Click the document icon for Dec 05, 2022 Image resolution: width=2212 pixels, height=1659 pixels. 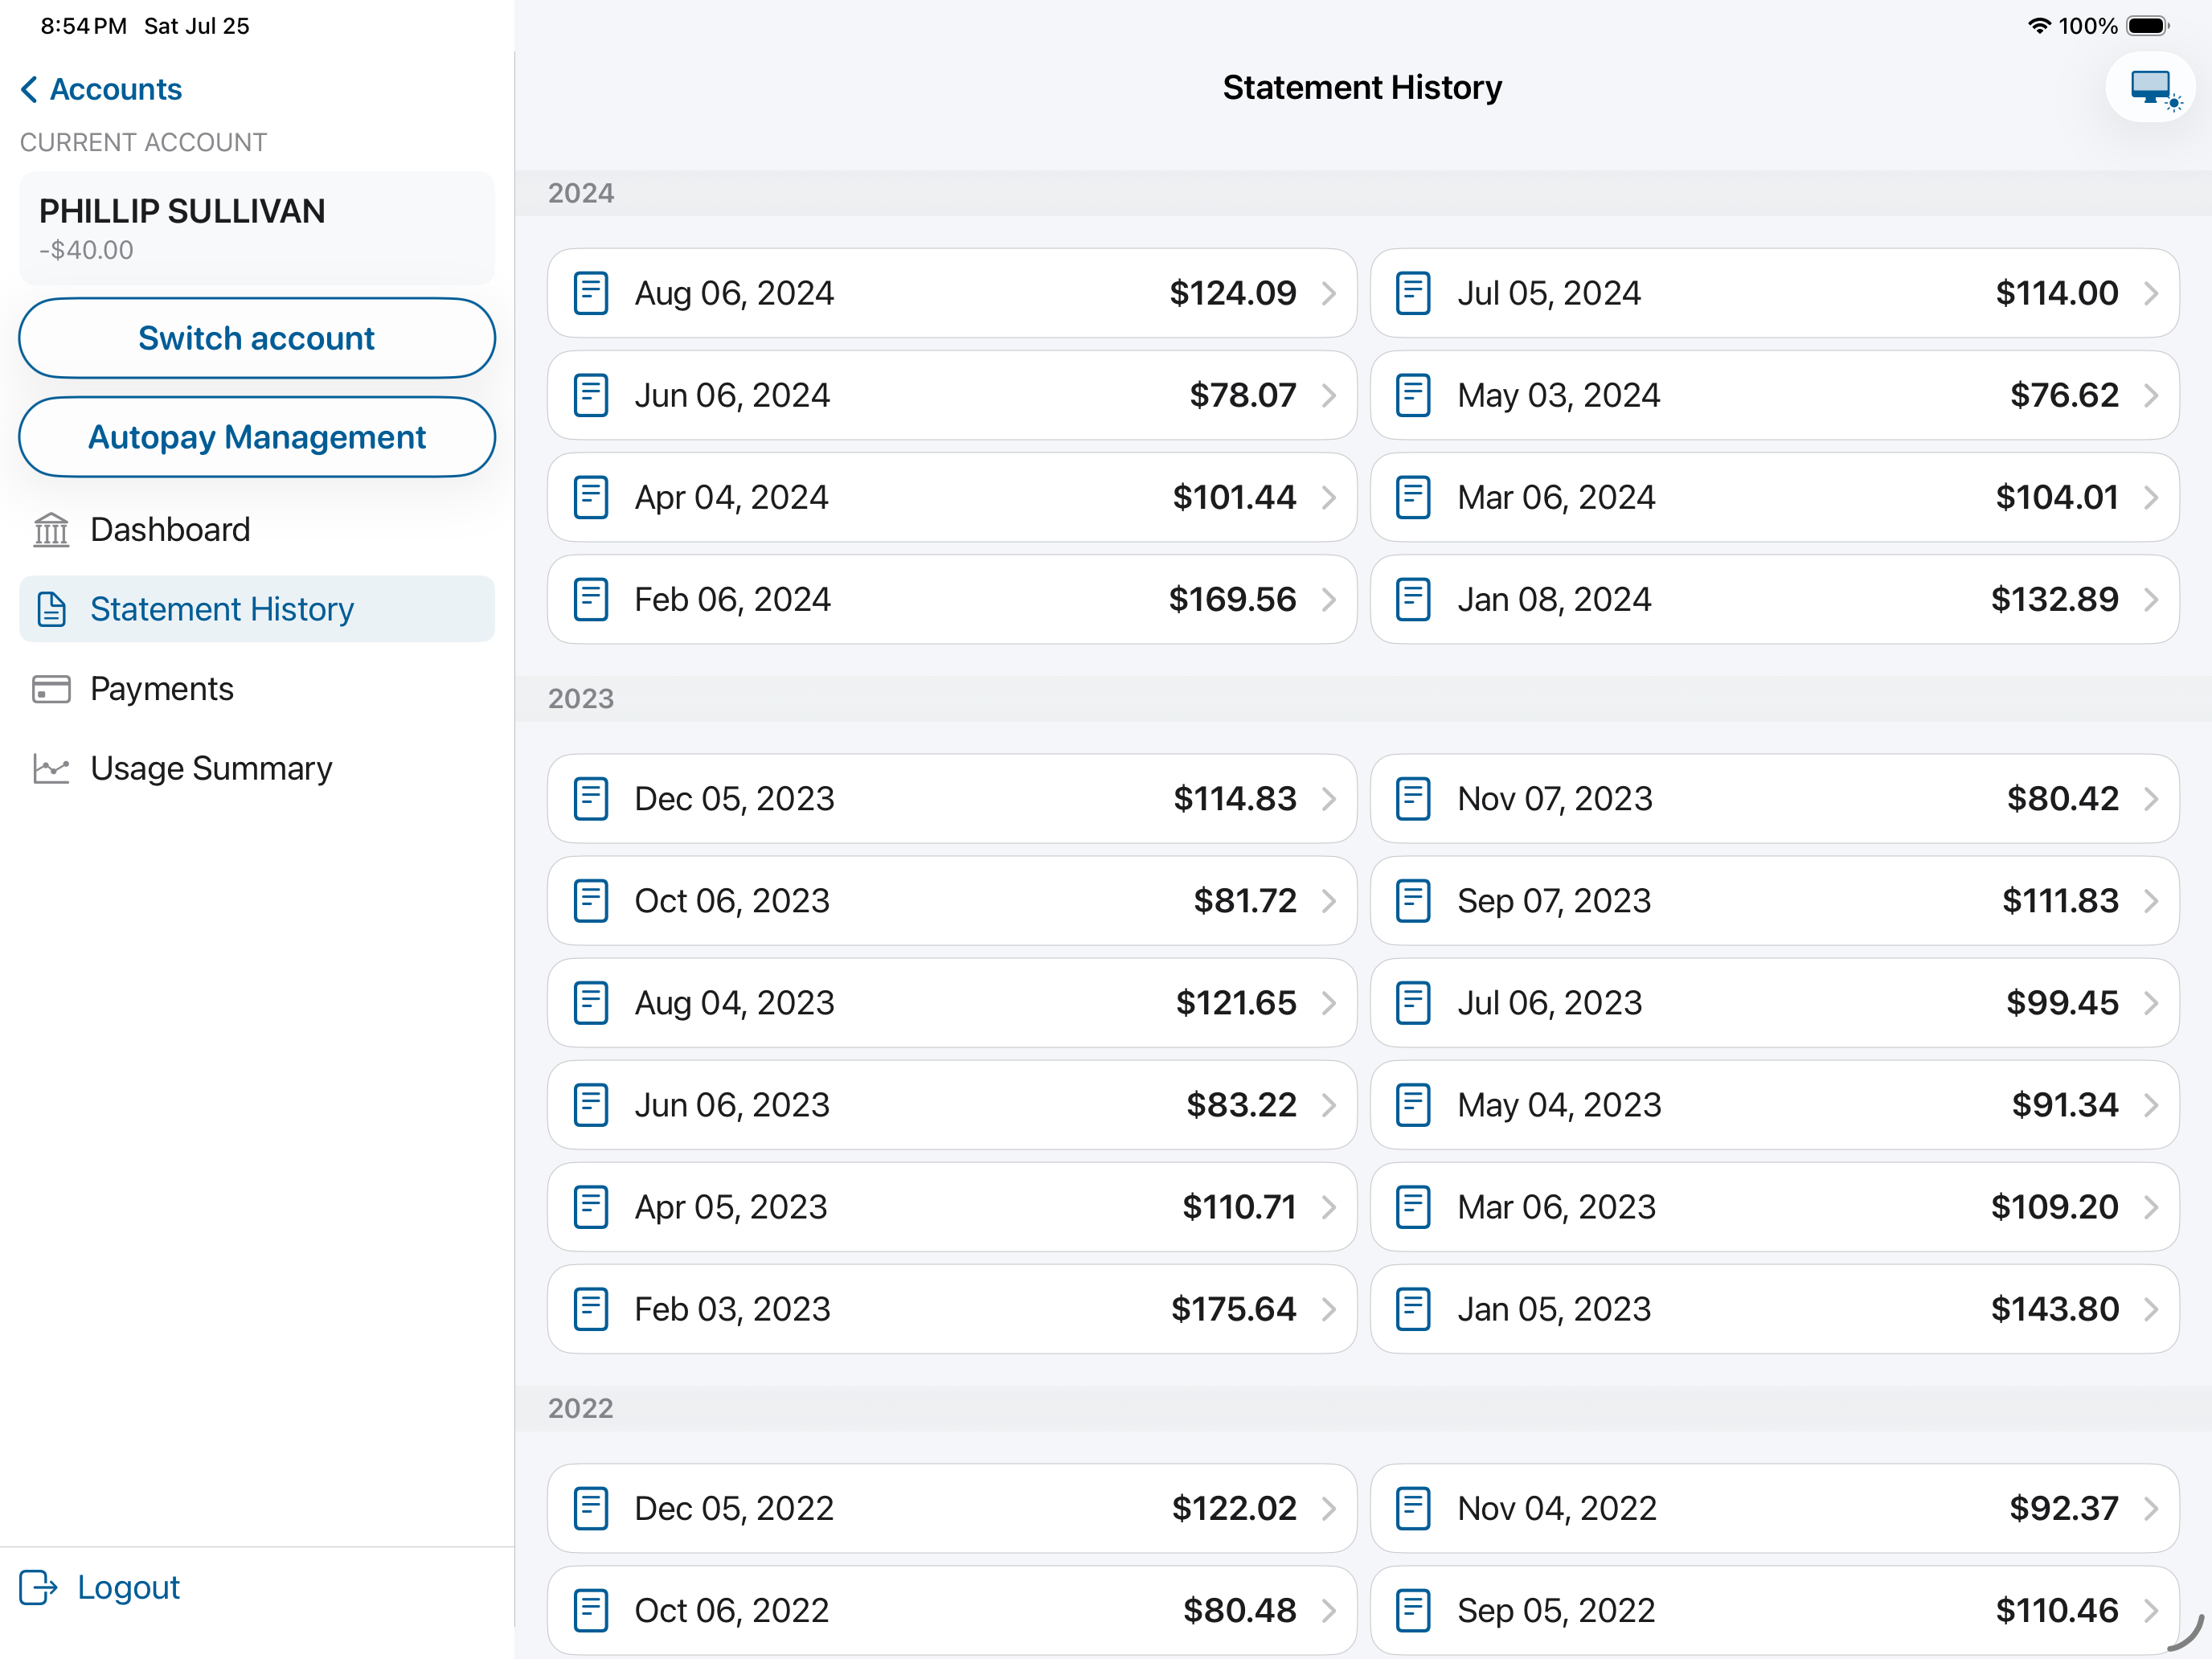591,1509
